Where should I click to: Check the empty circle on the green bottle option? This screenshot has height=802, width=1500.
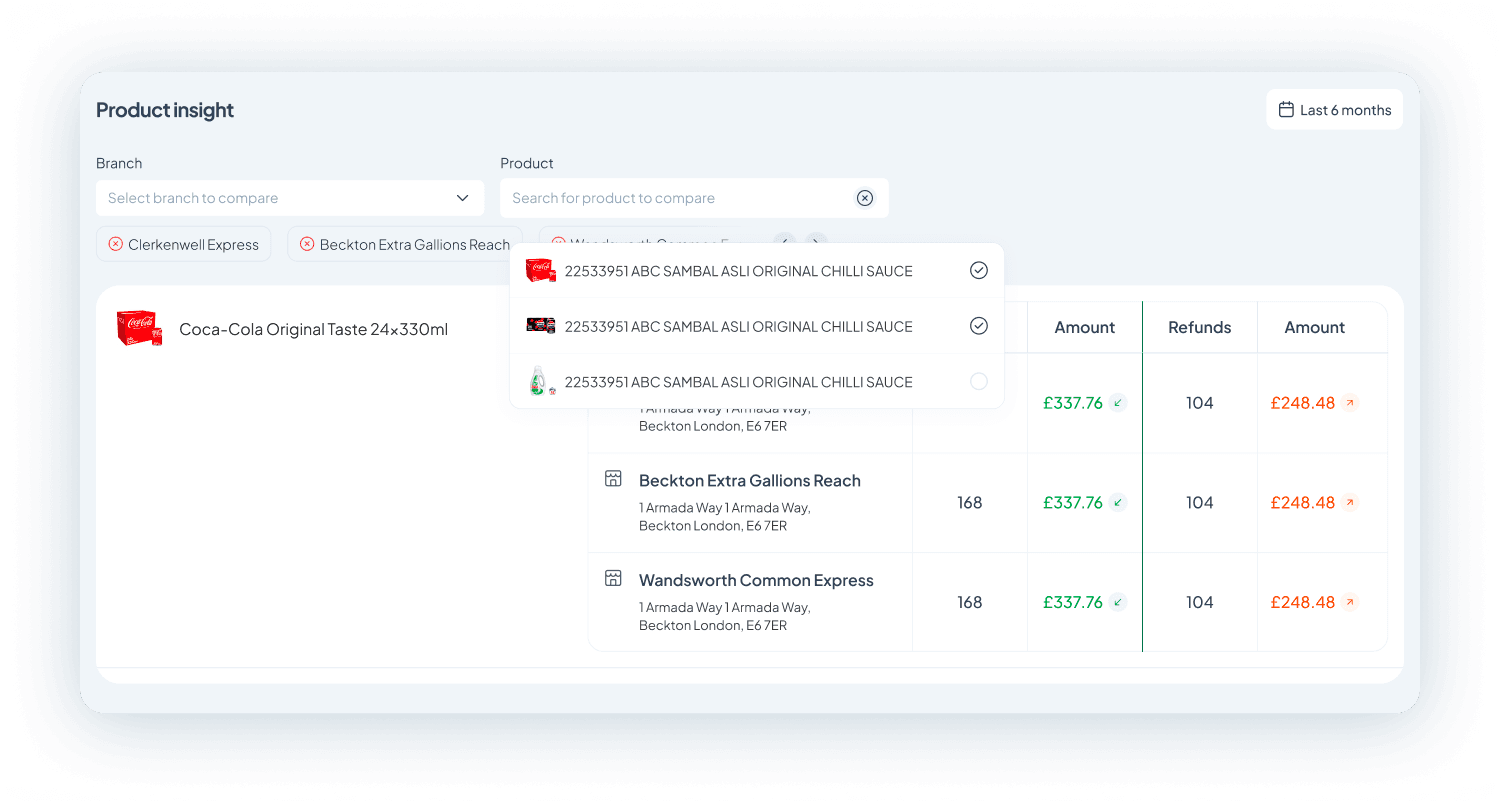point(979,381)
